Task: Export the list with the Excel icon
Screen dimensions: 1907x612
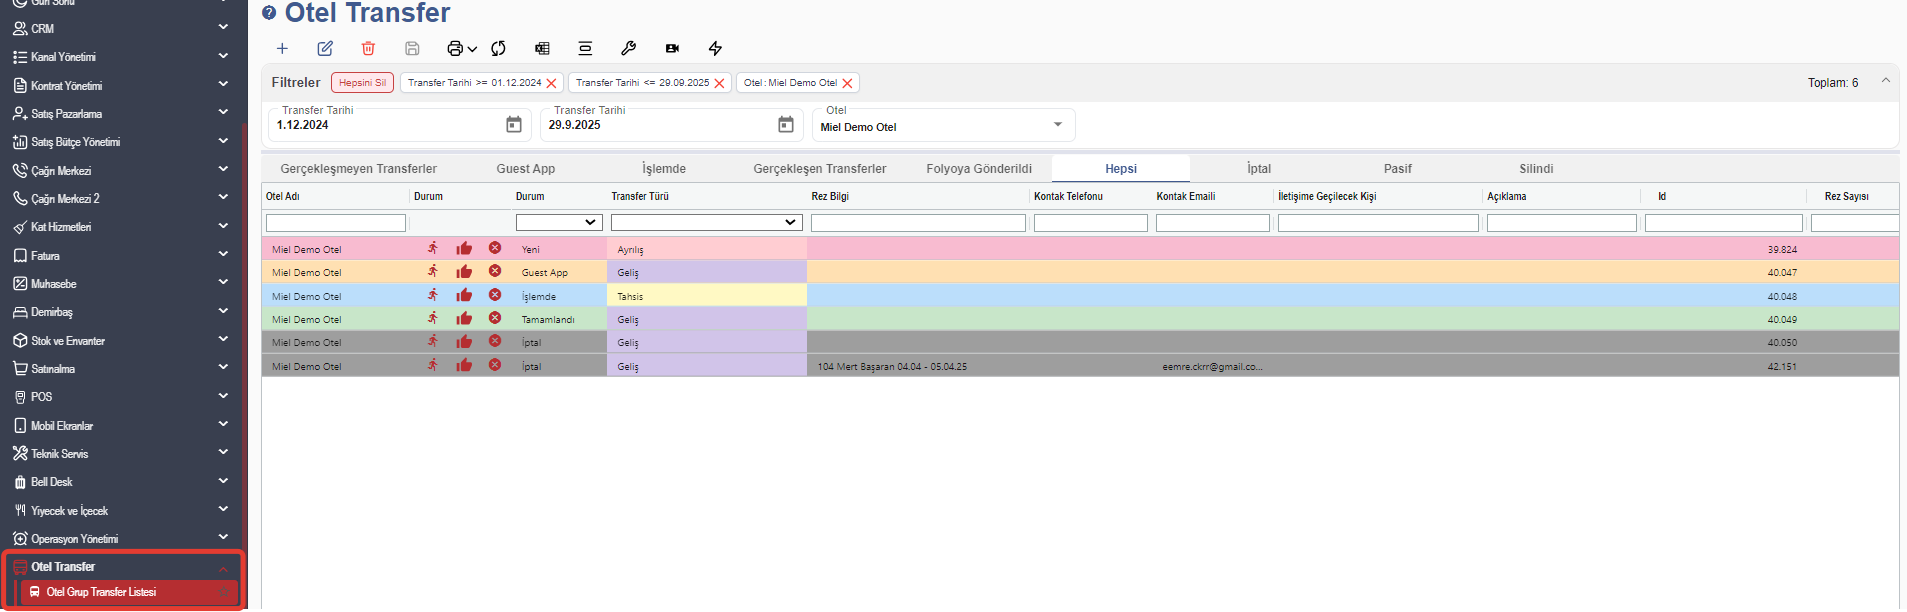Action: coord(542,48)
